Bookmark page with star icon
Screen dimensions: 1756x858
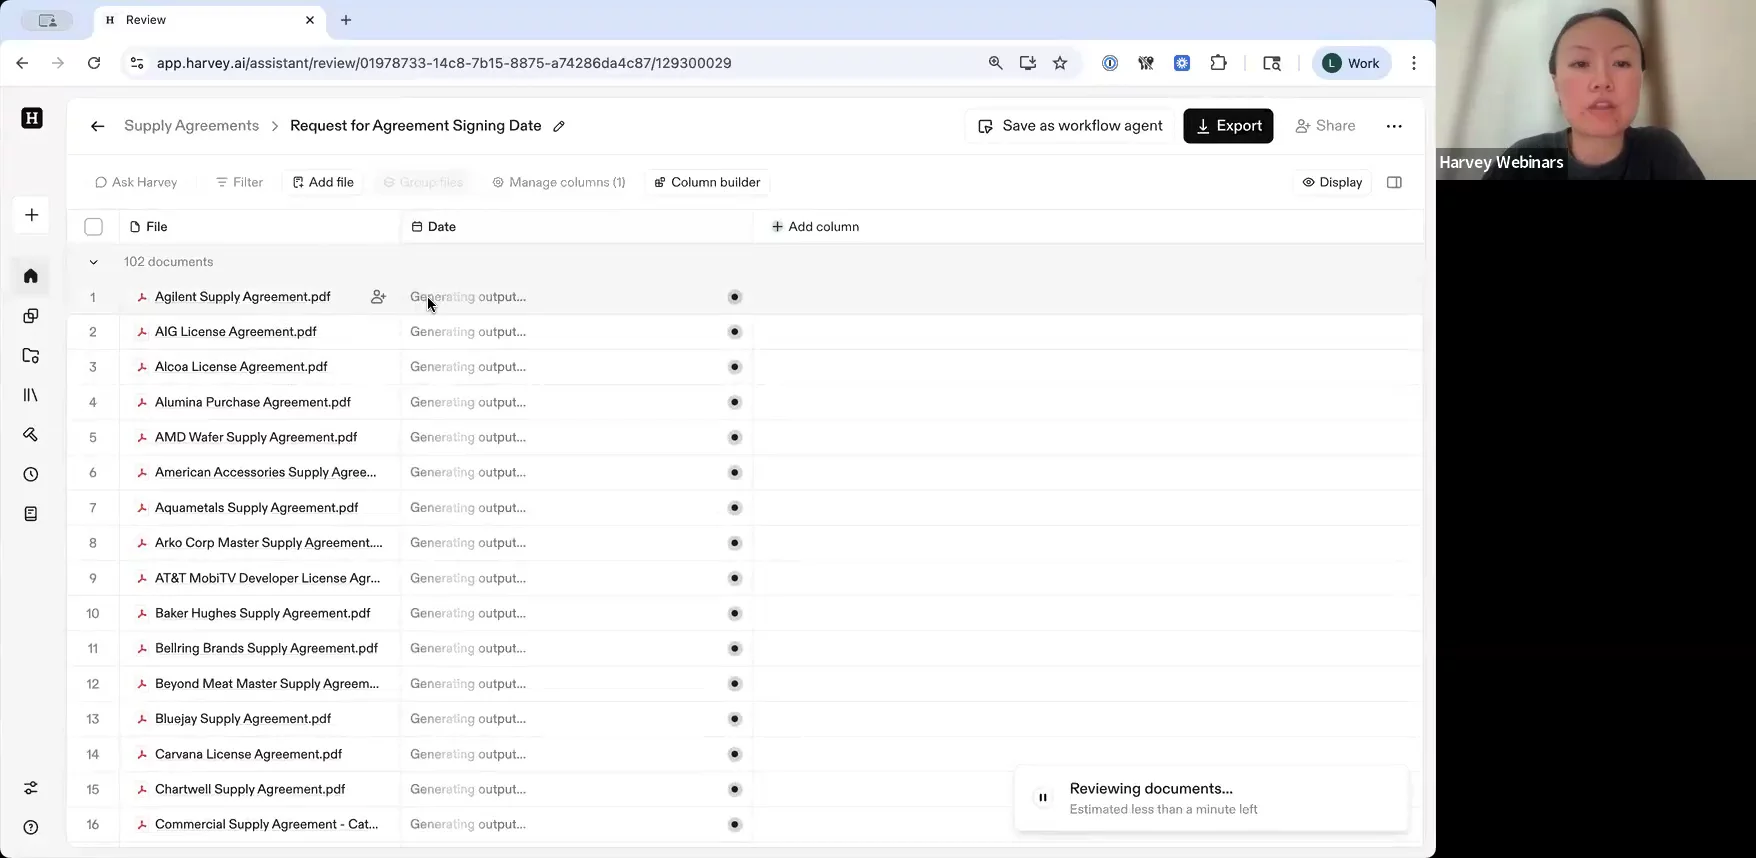(x=1060, y=63)
